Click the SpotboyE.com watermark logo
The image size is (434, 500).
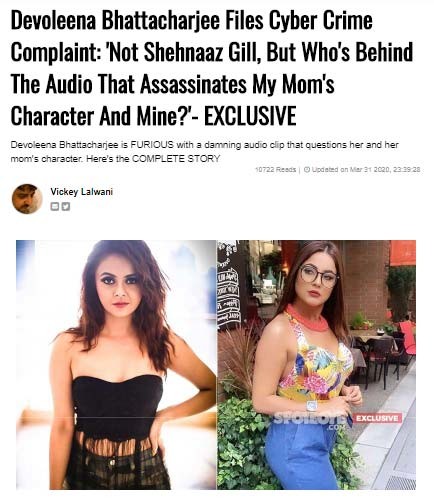312,421
